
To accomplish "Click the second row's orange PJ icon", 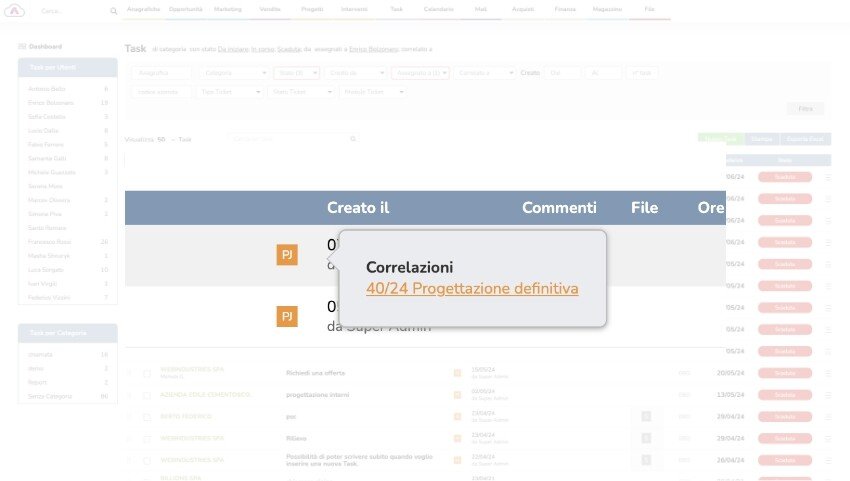I will click(287, 317).
